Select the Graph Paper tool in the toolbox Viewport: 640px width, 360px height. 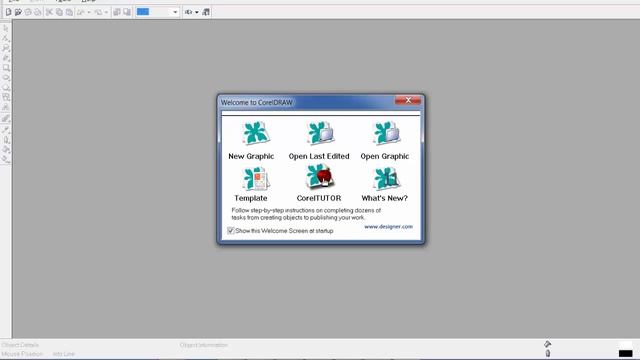pyautogui.click(x=6, y=97)
